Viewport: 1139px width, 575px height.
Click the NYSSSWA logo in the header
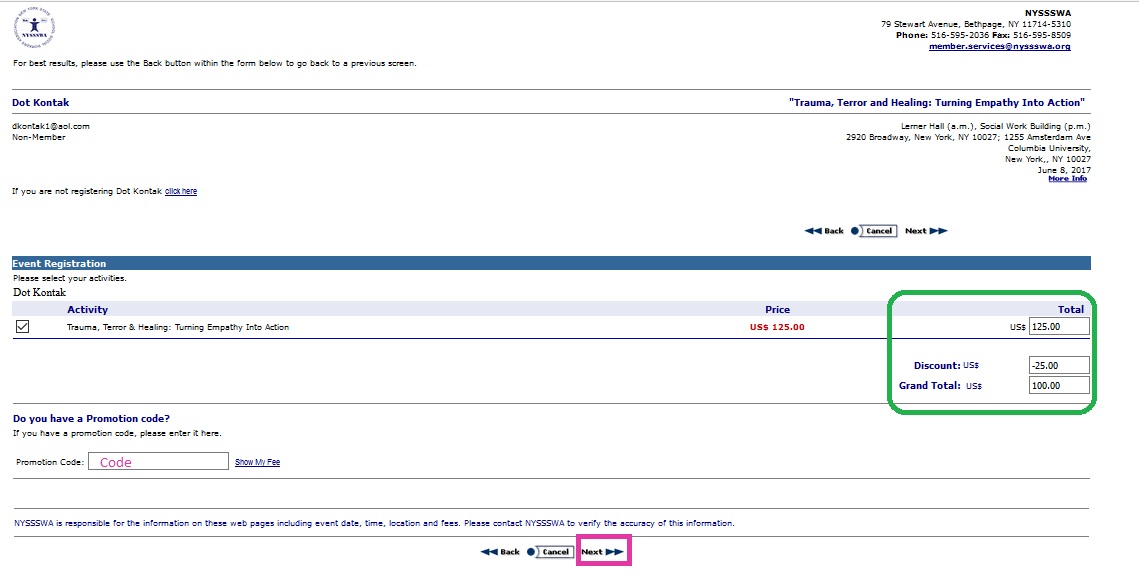(36, 28)
